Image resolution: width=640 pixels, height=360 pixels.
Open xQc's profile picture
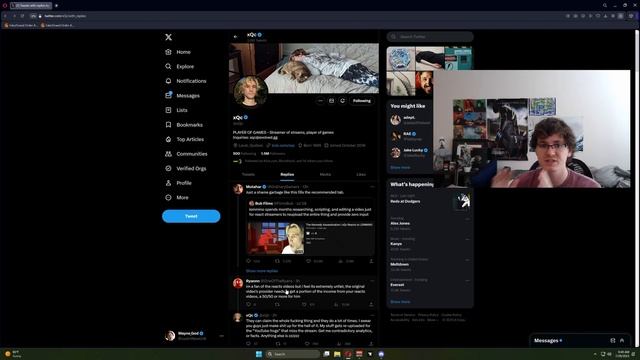click(x=250, y=91)
